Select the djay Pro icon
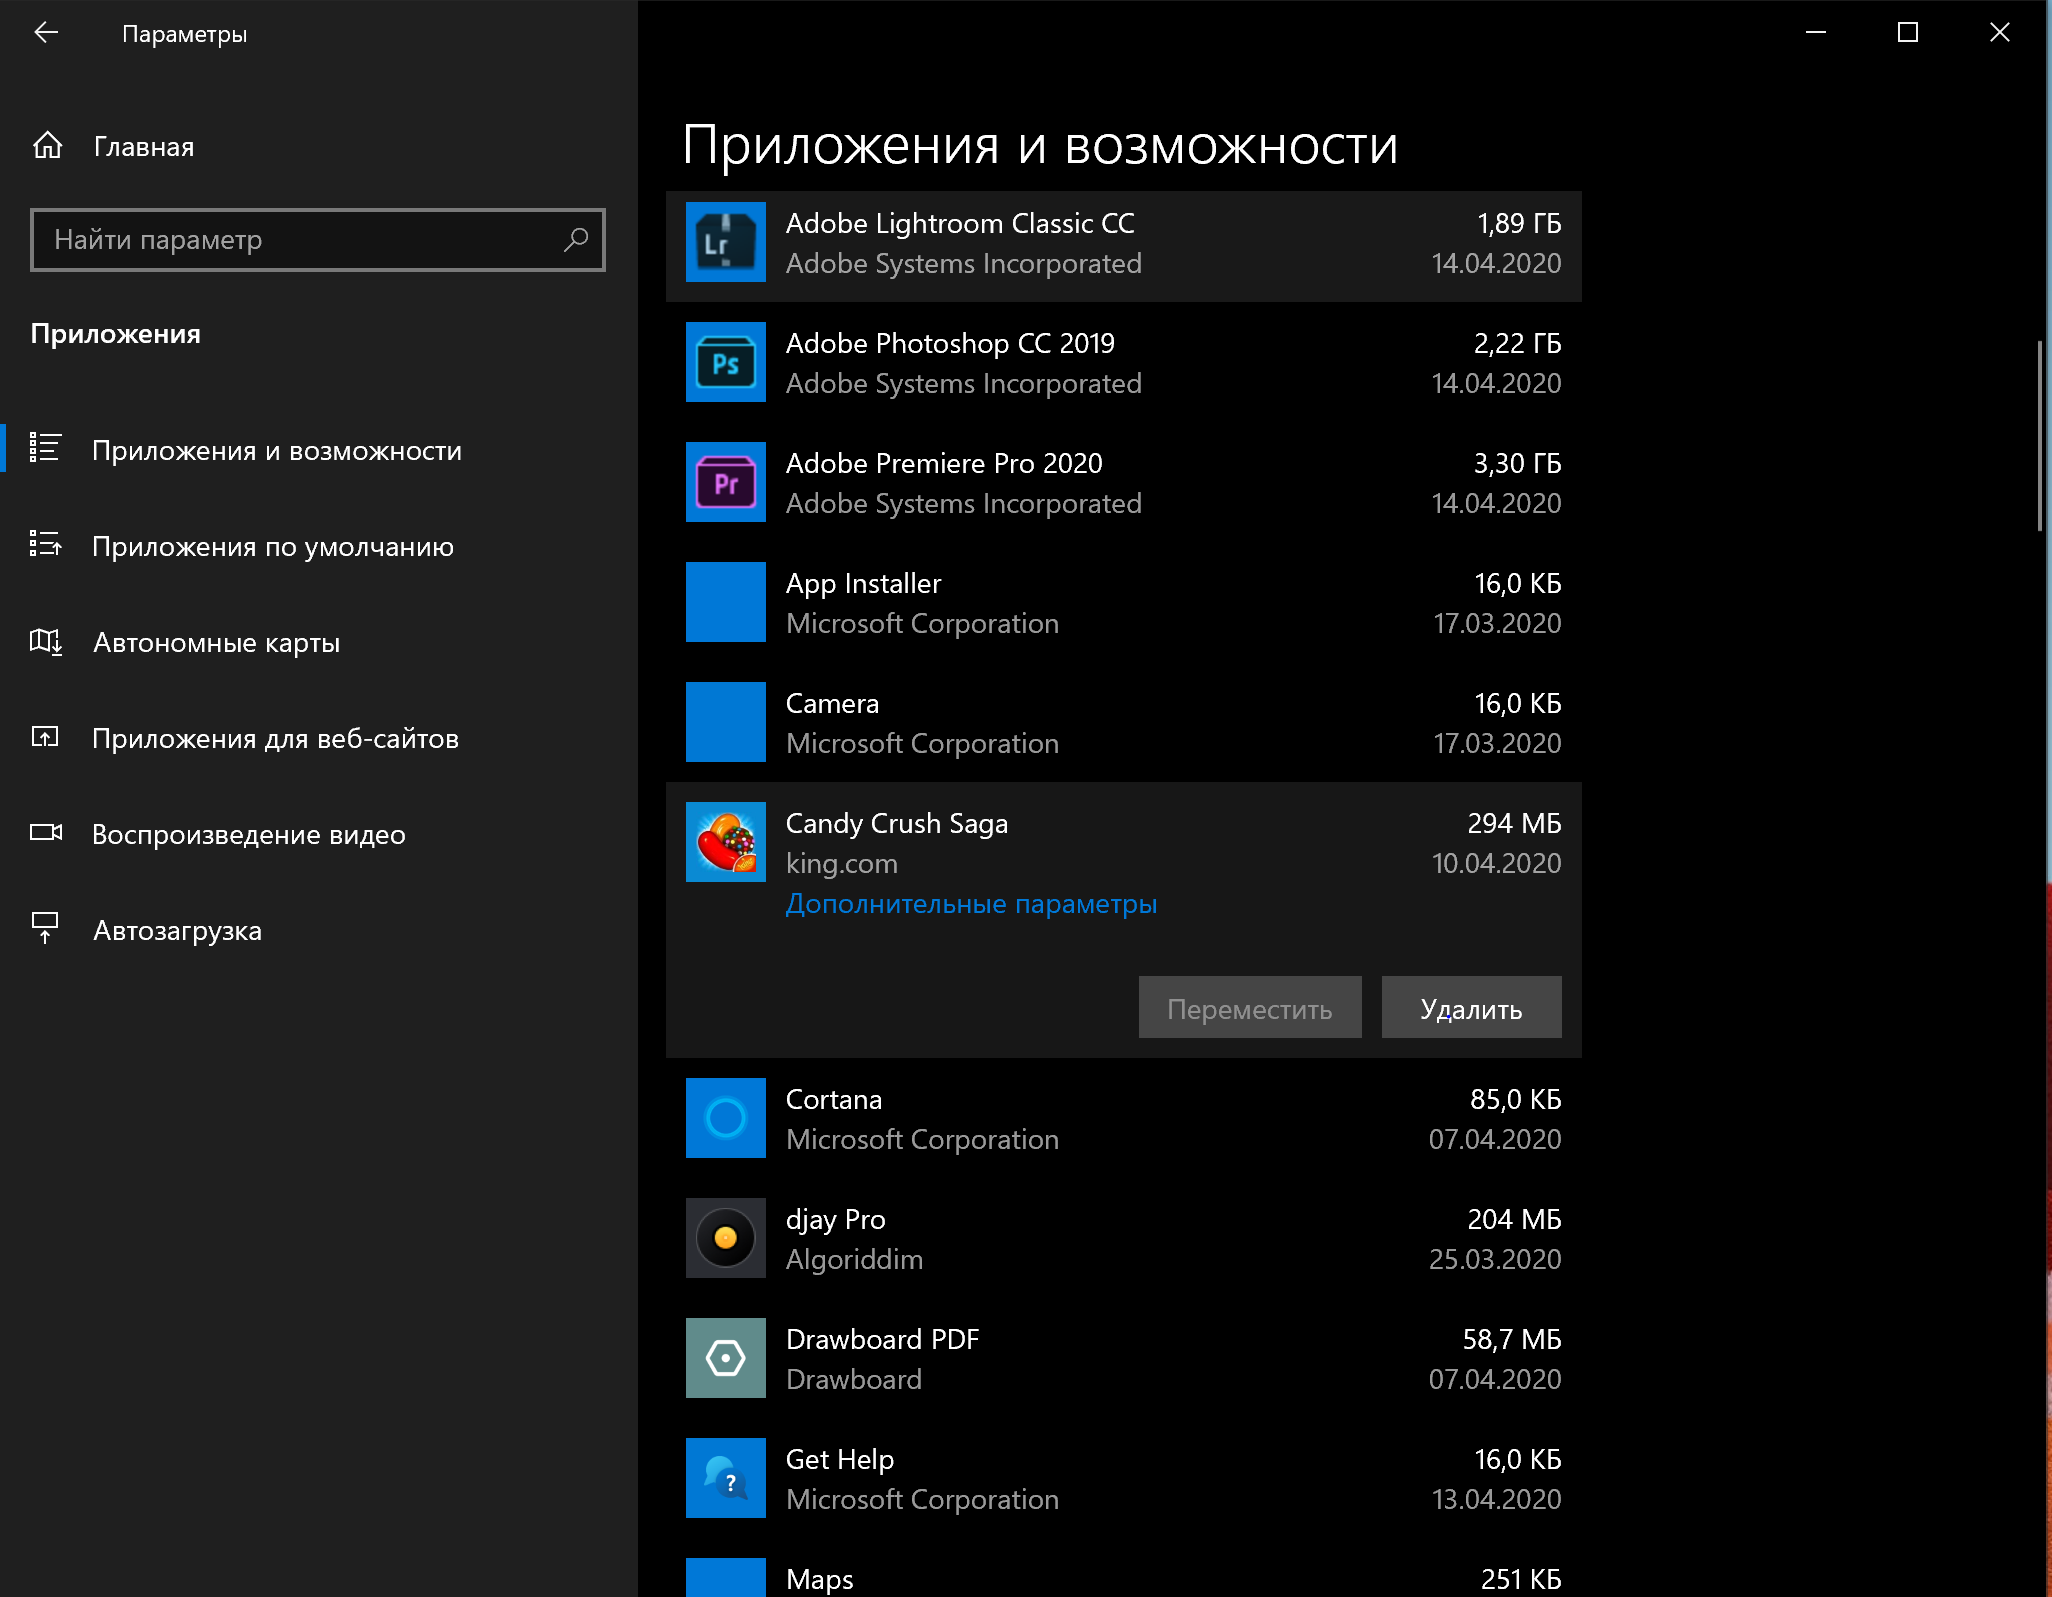Screen dimensions: 2052x1597 coord(725,1238)
